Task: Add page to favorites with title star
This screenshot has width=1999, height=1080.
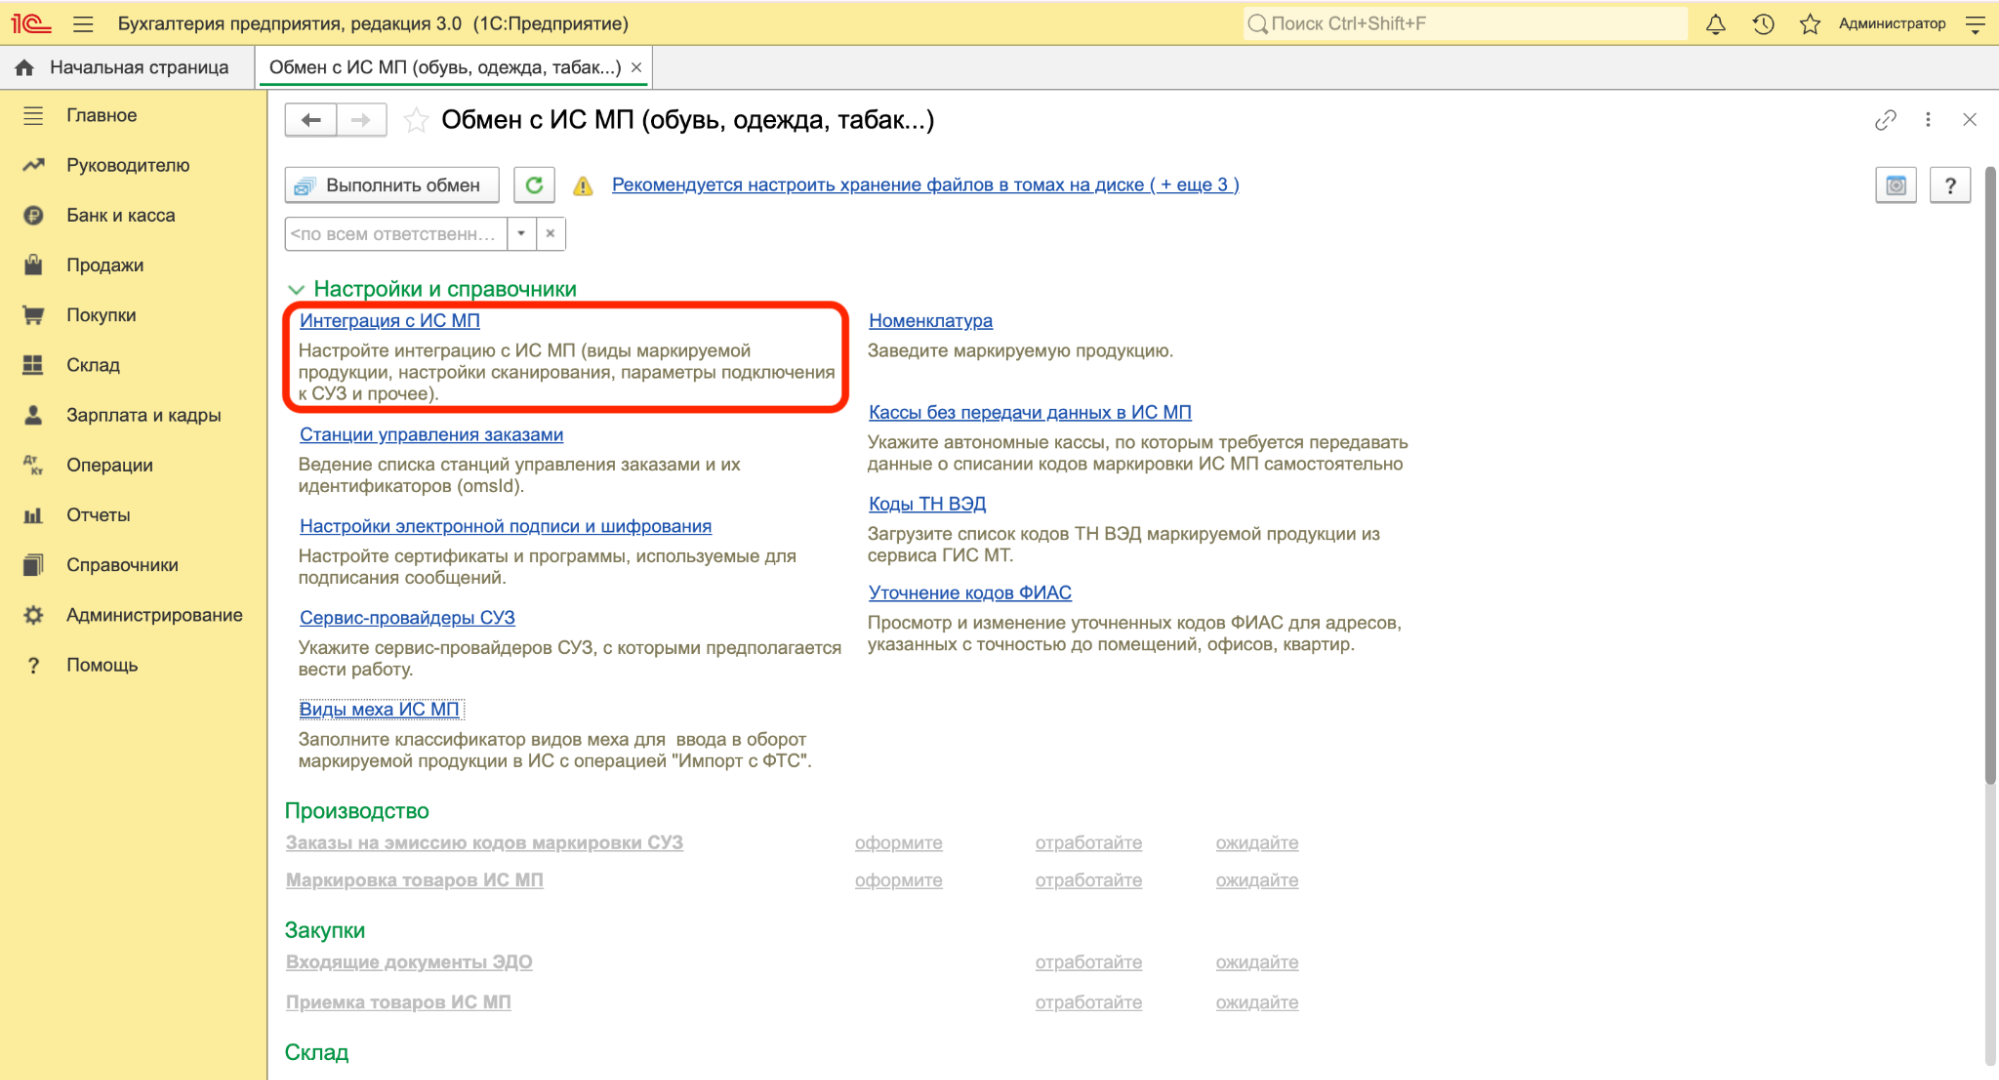Action: pyautogui.click(x=416, y=121)
